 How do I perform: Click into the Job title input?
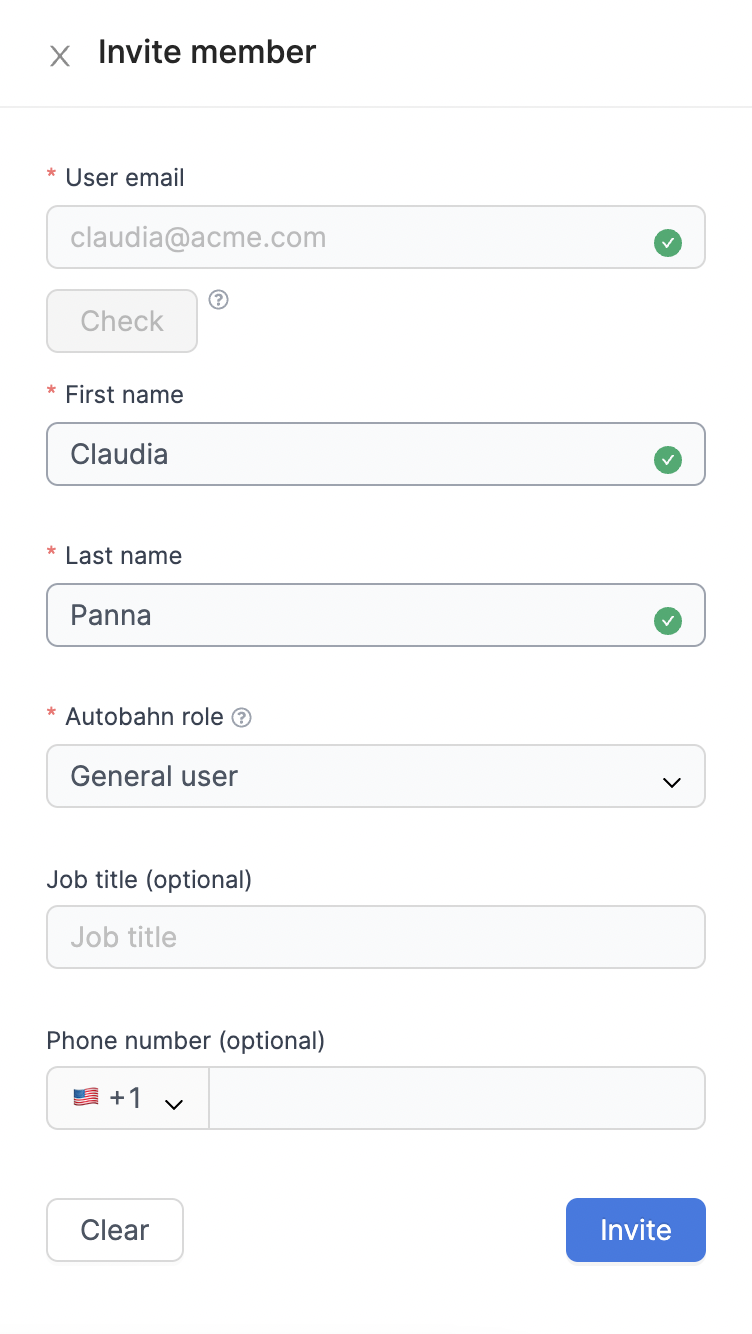(376, 937)
